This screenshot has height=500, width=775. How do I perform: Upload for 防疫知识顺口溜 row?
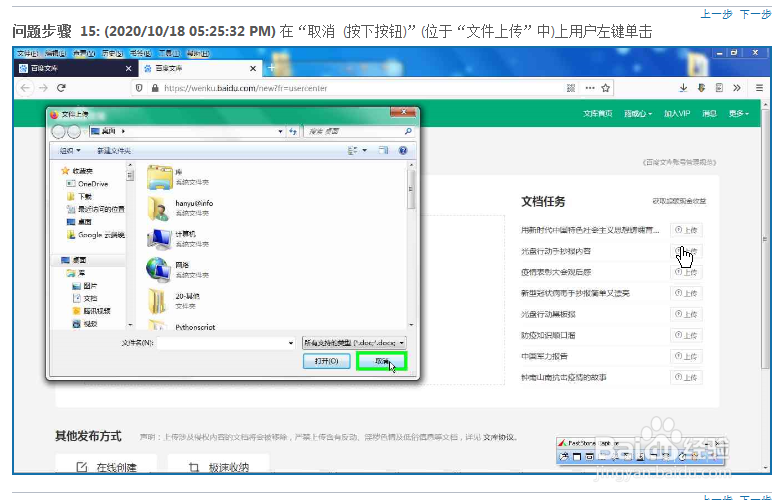tap(686, 335)
